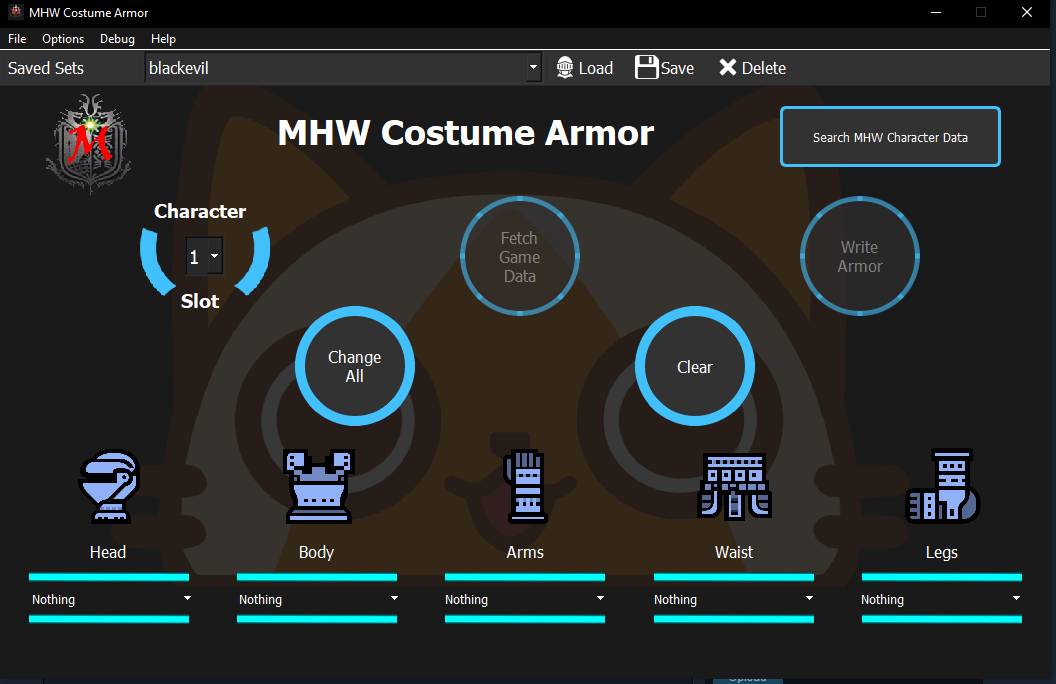This screenshot has width=1056, height=684.
Task: Click the Head label text
Action: (x=108, y=552)
